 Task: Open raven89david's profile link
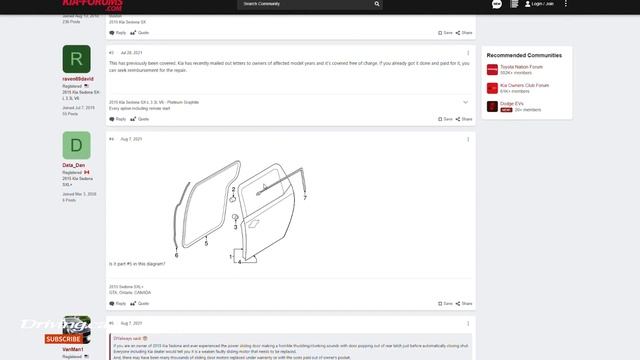coord(78,79)
